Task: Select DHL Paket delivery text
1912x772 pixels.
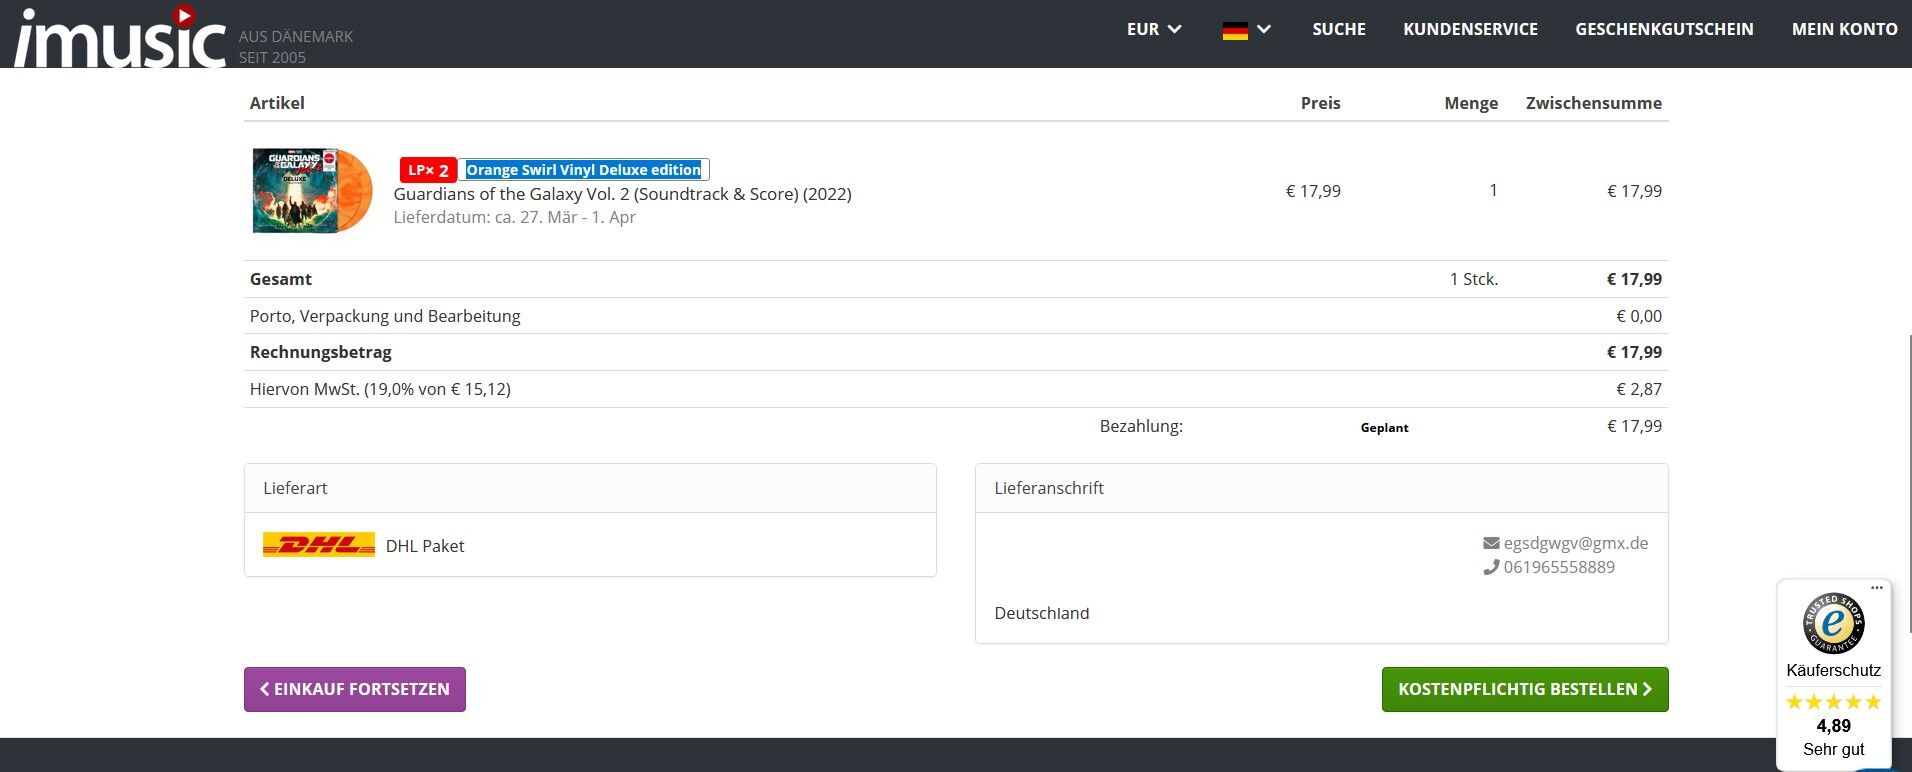Action: [x=425, y=546]
